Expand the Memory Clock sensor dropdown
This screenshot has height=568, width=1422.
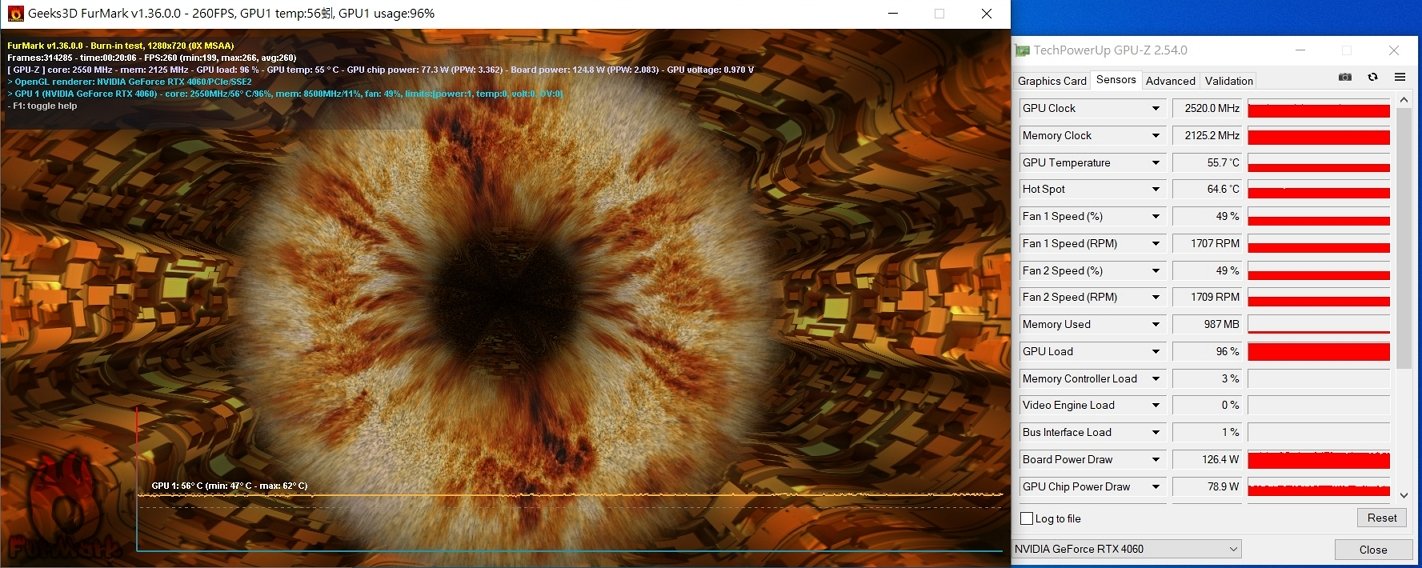point(1156,135)
